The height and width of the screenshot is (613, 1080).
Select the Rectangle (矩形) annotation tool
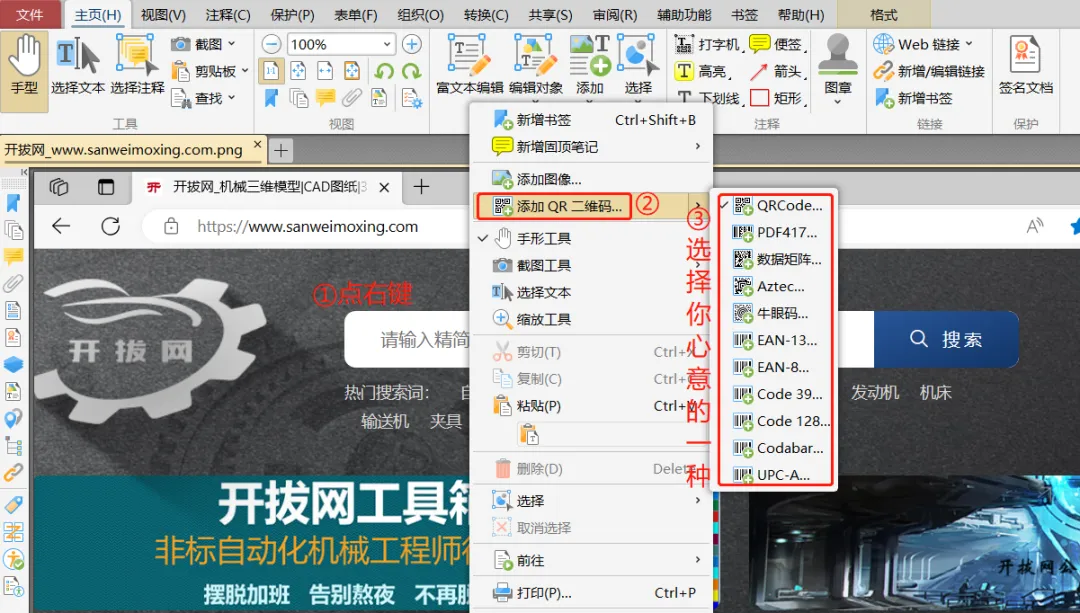[778, 98]
